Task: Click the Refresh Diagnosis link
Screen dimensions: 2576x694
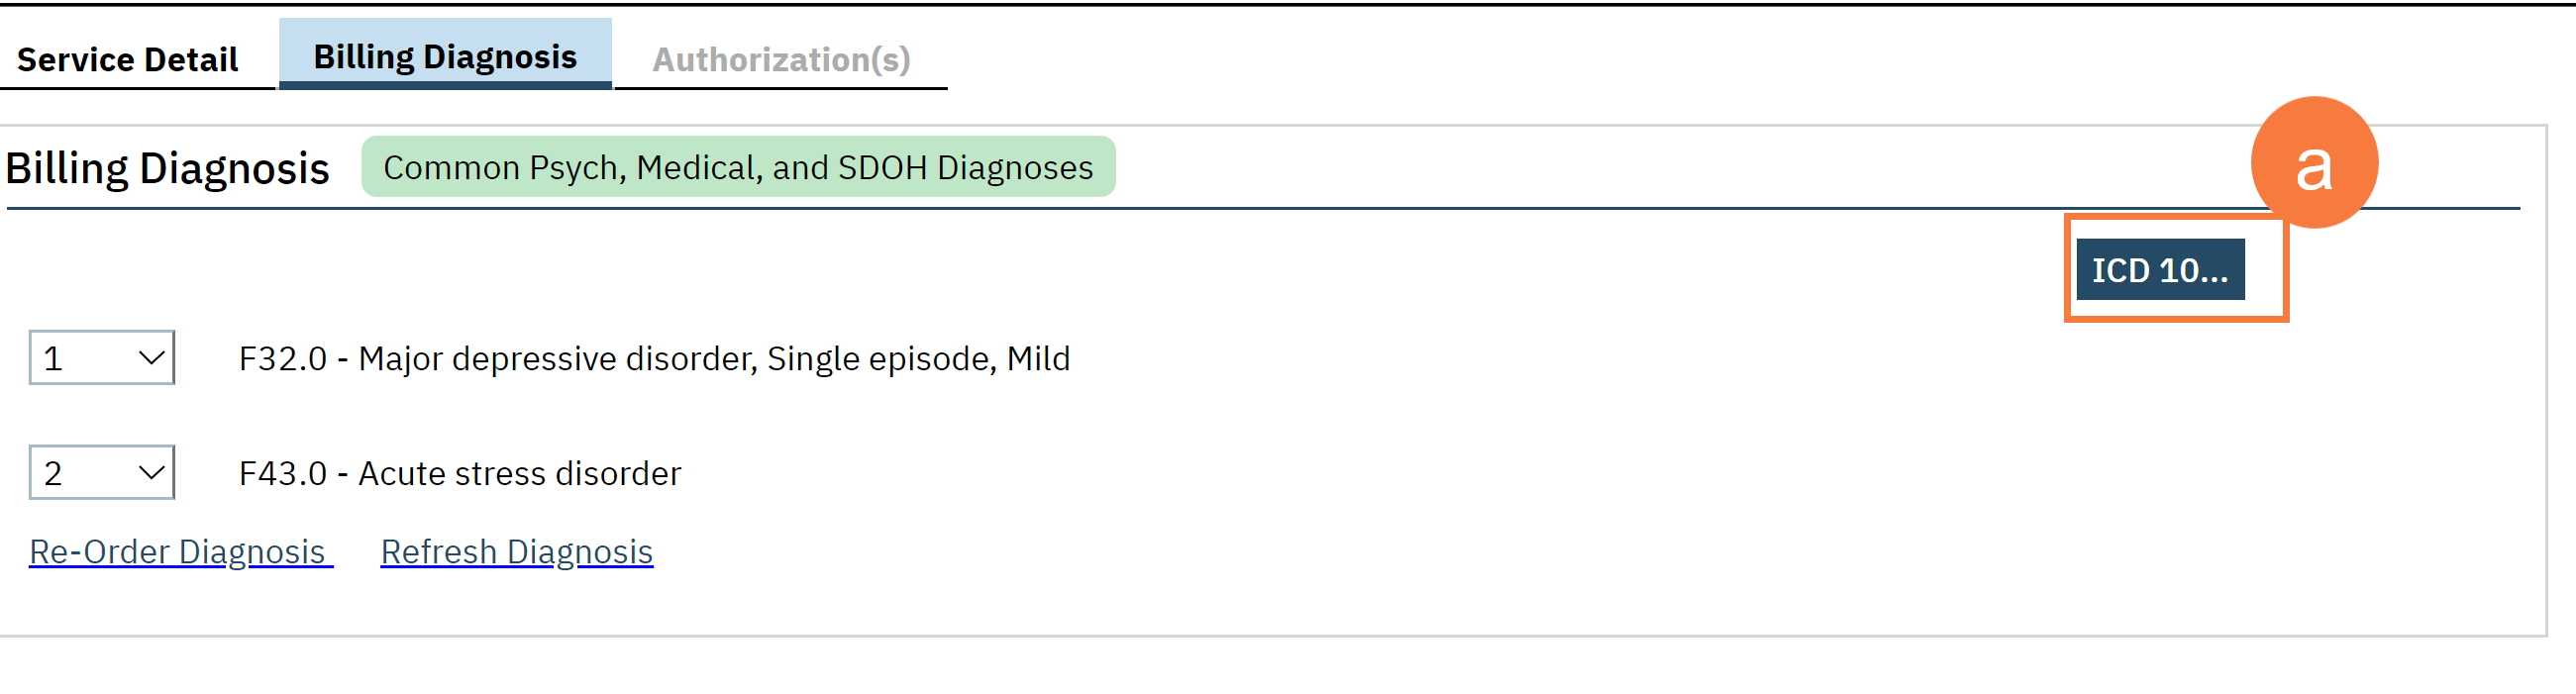Action: [517, 552]
